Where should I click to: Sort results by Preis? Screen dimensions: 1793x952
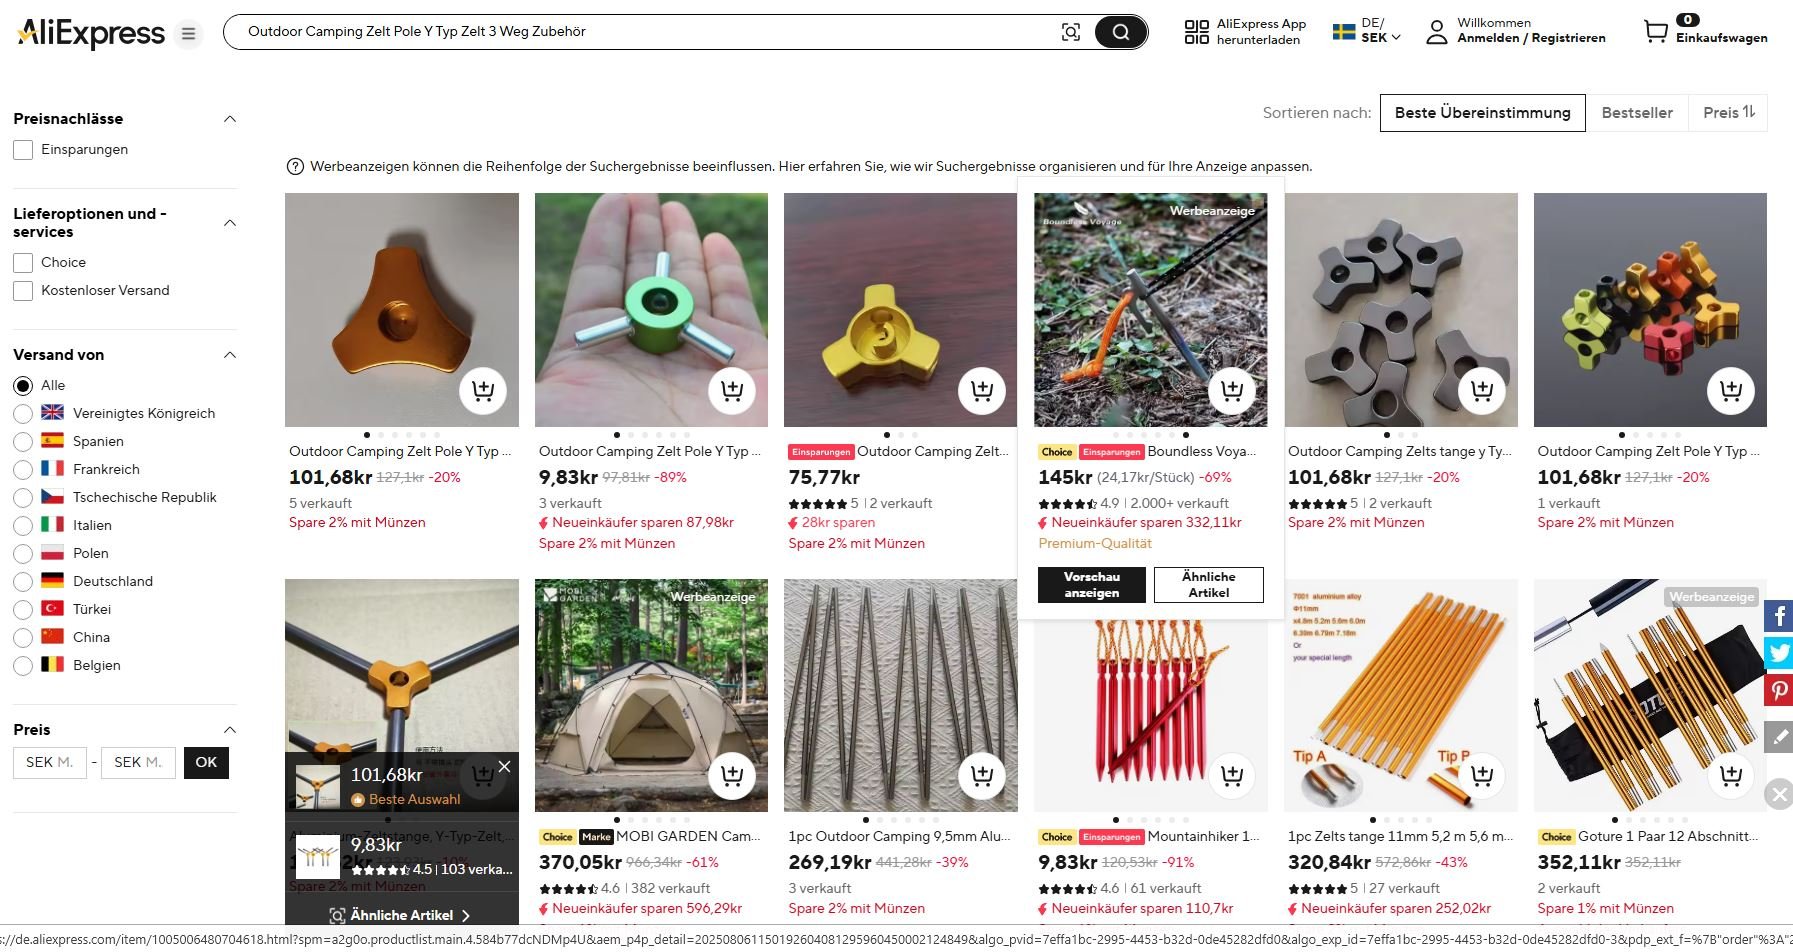pyautogui.click(x=1728, y=113)
